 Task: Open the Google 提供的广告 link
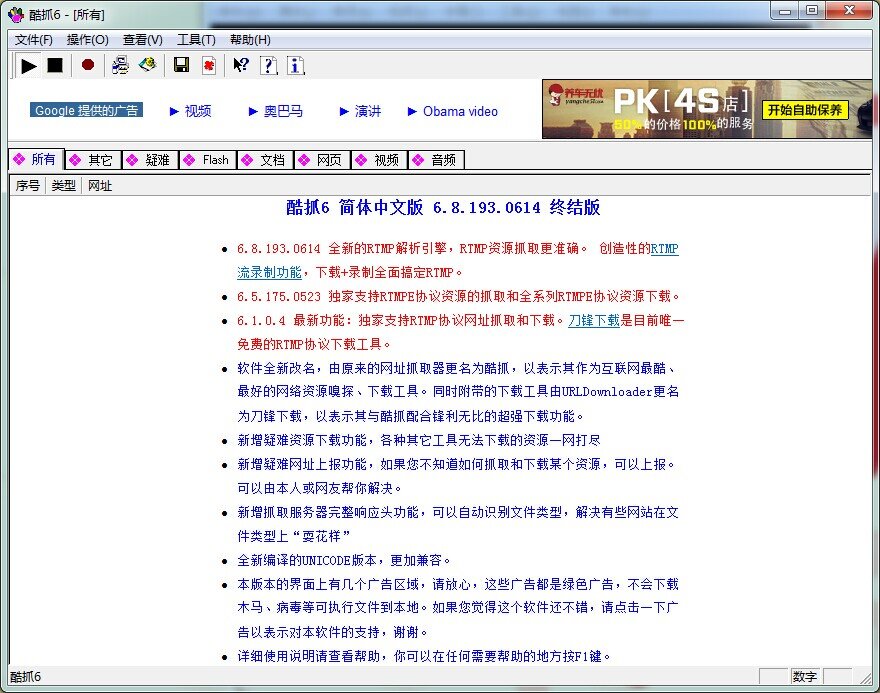pos(86,111)
